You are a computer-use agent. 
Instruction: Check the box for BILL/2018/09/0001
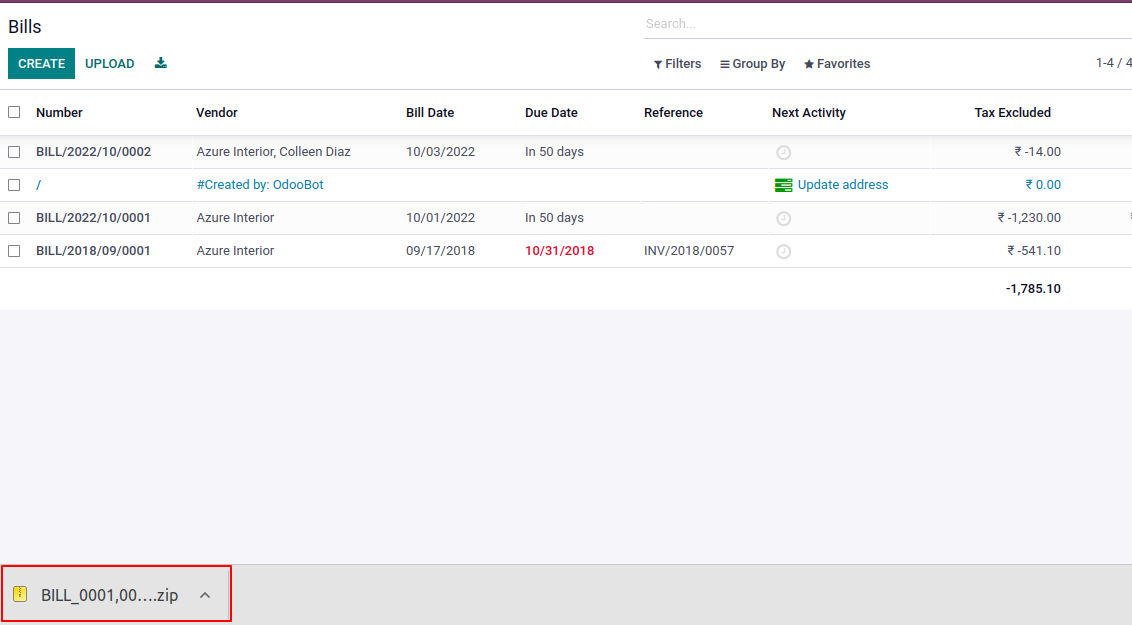point(14,250)
